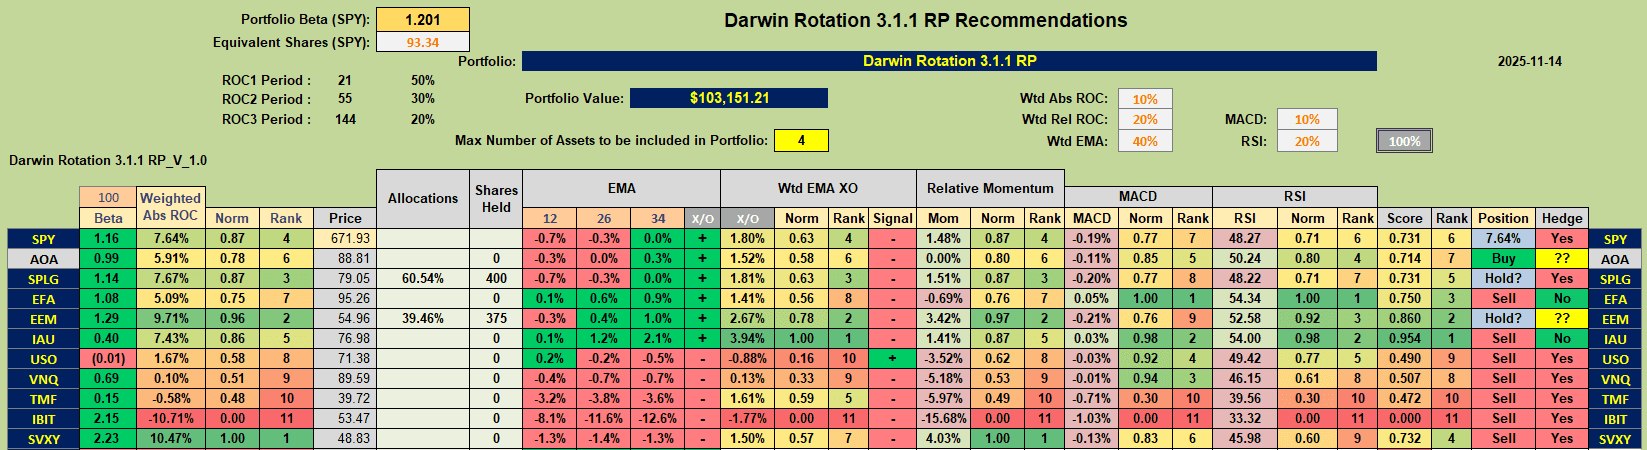Click the EMA 26 period header
The height and width of the screenshot is (450, 1647).
pyautogui.click(x=604, y=218)
